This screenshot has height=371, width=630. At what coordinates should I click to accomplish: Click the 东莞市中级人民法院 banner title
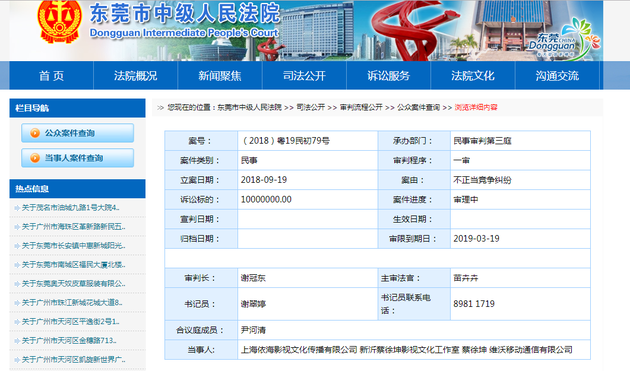pyautogui.click(x=184, y=13)
